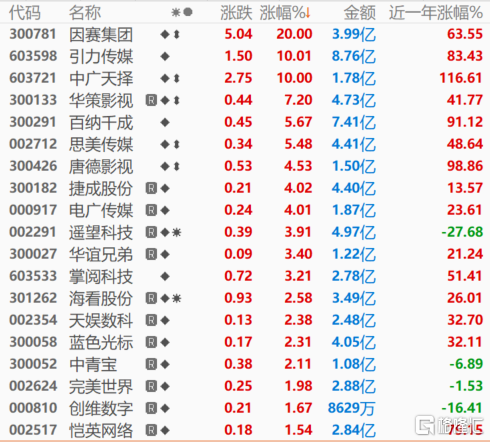Click the diamond marker on 掌阅科技 row
Image resolution: width=490 pixels, height=442 pixels.
[x=165, y=276]
